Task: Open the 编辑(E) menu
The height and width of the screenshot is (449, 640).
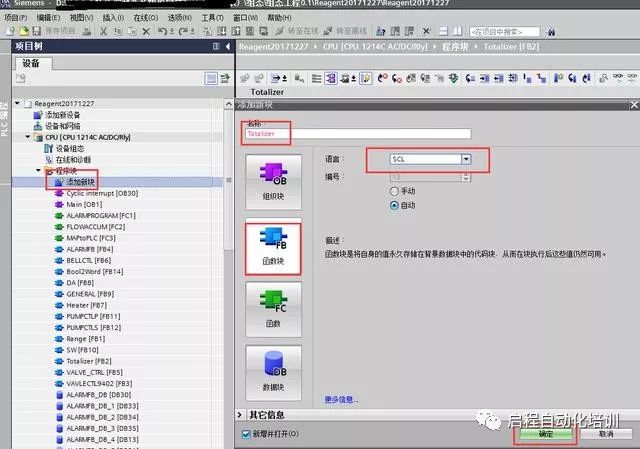Action: [47, 18]
